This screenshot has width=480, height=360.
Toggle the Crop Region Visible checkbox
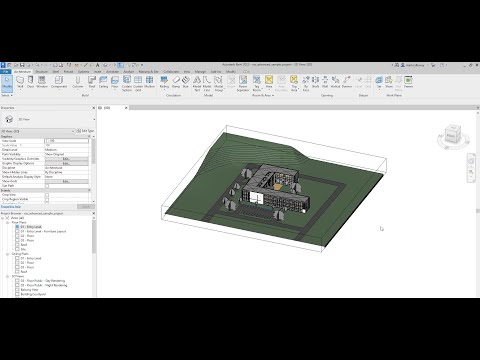pyautogui.click(x=47, y=200)
